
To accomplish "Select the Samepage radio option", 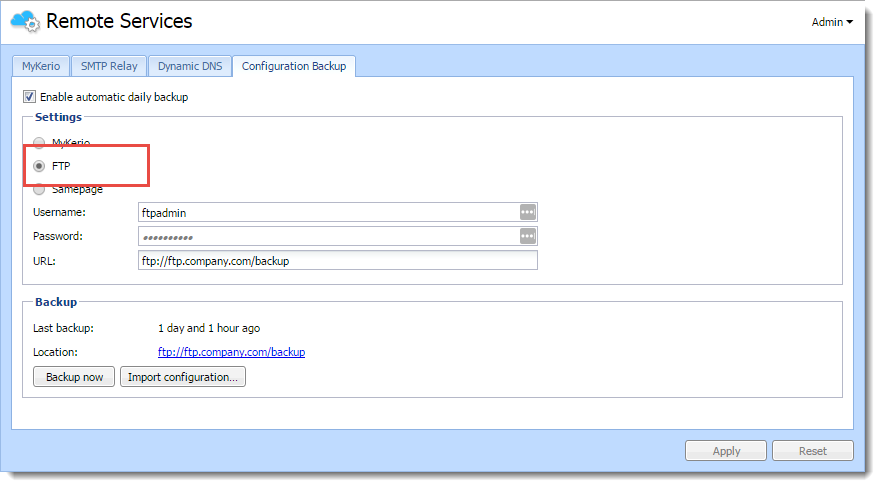I will (x=39, y=190).
